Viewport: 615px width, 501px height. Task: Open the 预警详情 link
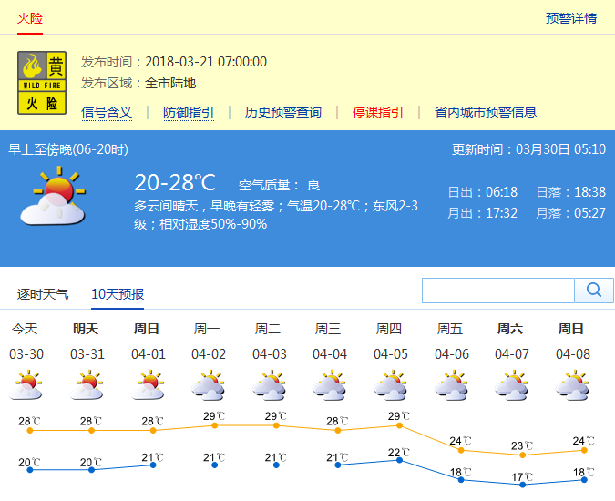[x=571, y=18]
